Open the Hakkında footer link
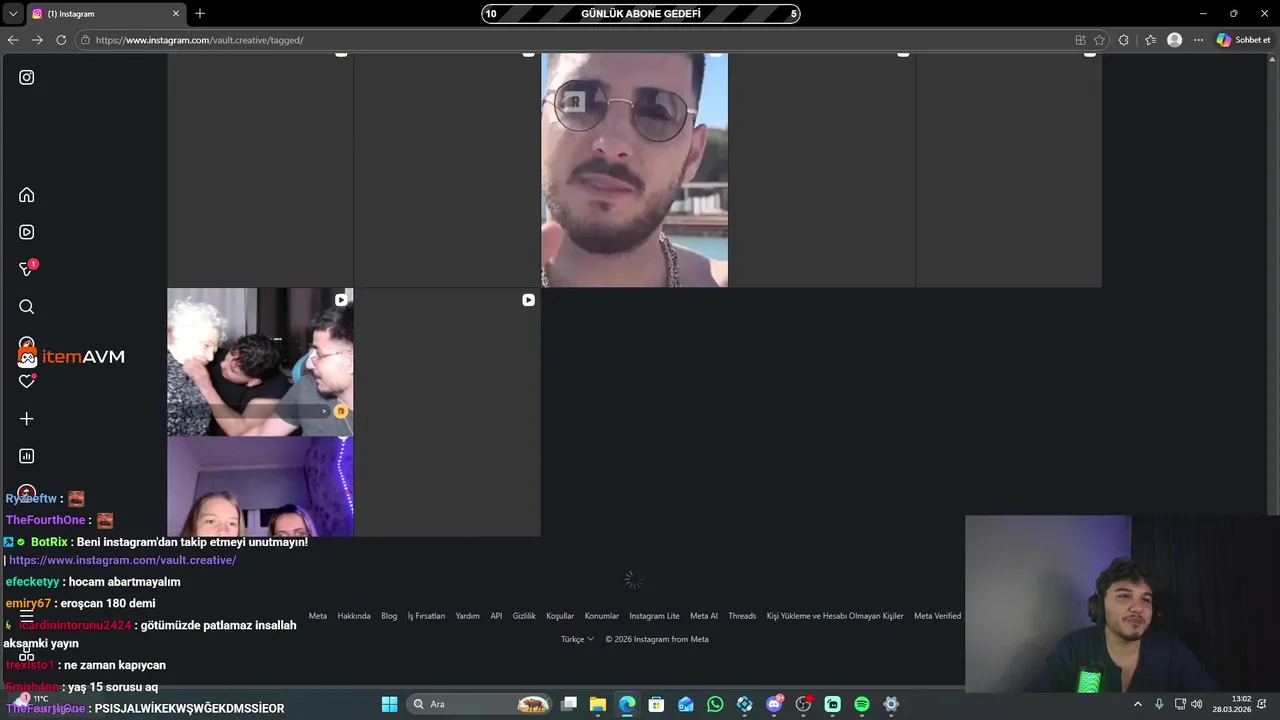The height and width of the screenshot is (720, 1280). 354,616
